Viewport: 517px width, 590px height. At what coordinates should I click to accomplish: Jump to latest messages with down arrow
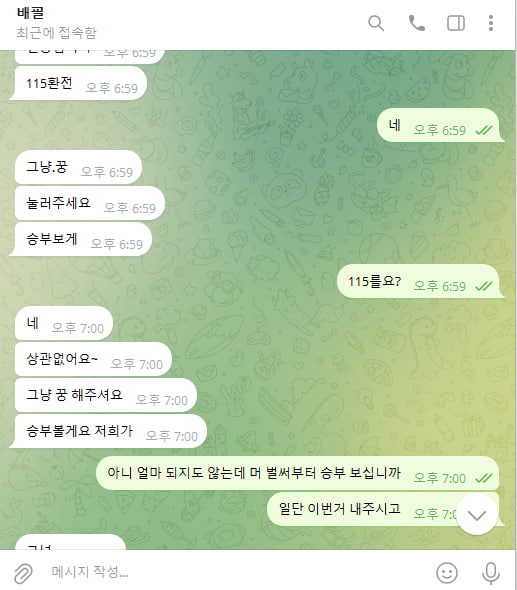(x=477, y=515)
